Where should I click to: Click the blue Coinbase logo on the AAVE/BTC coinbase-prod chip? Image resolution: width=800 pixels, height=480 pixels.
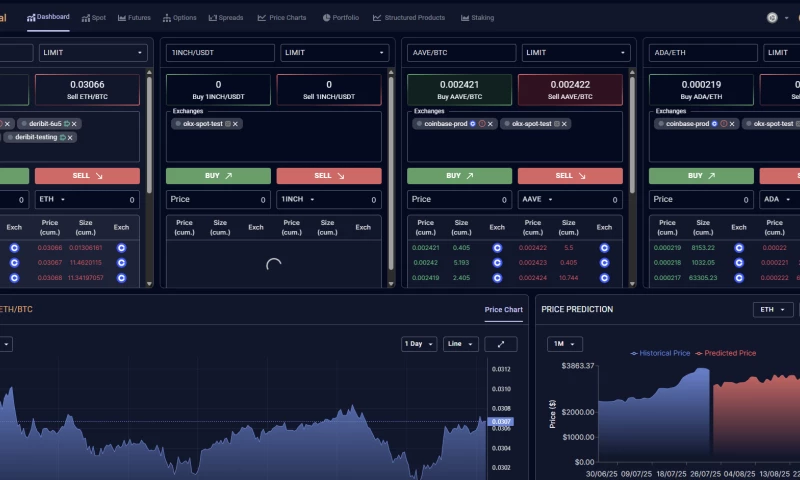pyautogui.click(x=473, y=124)
